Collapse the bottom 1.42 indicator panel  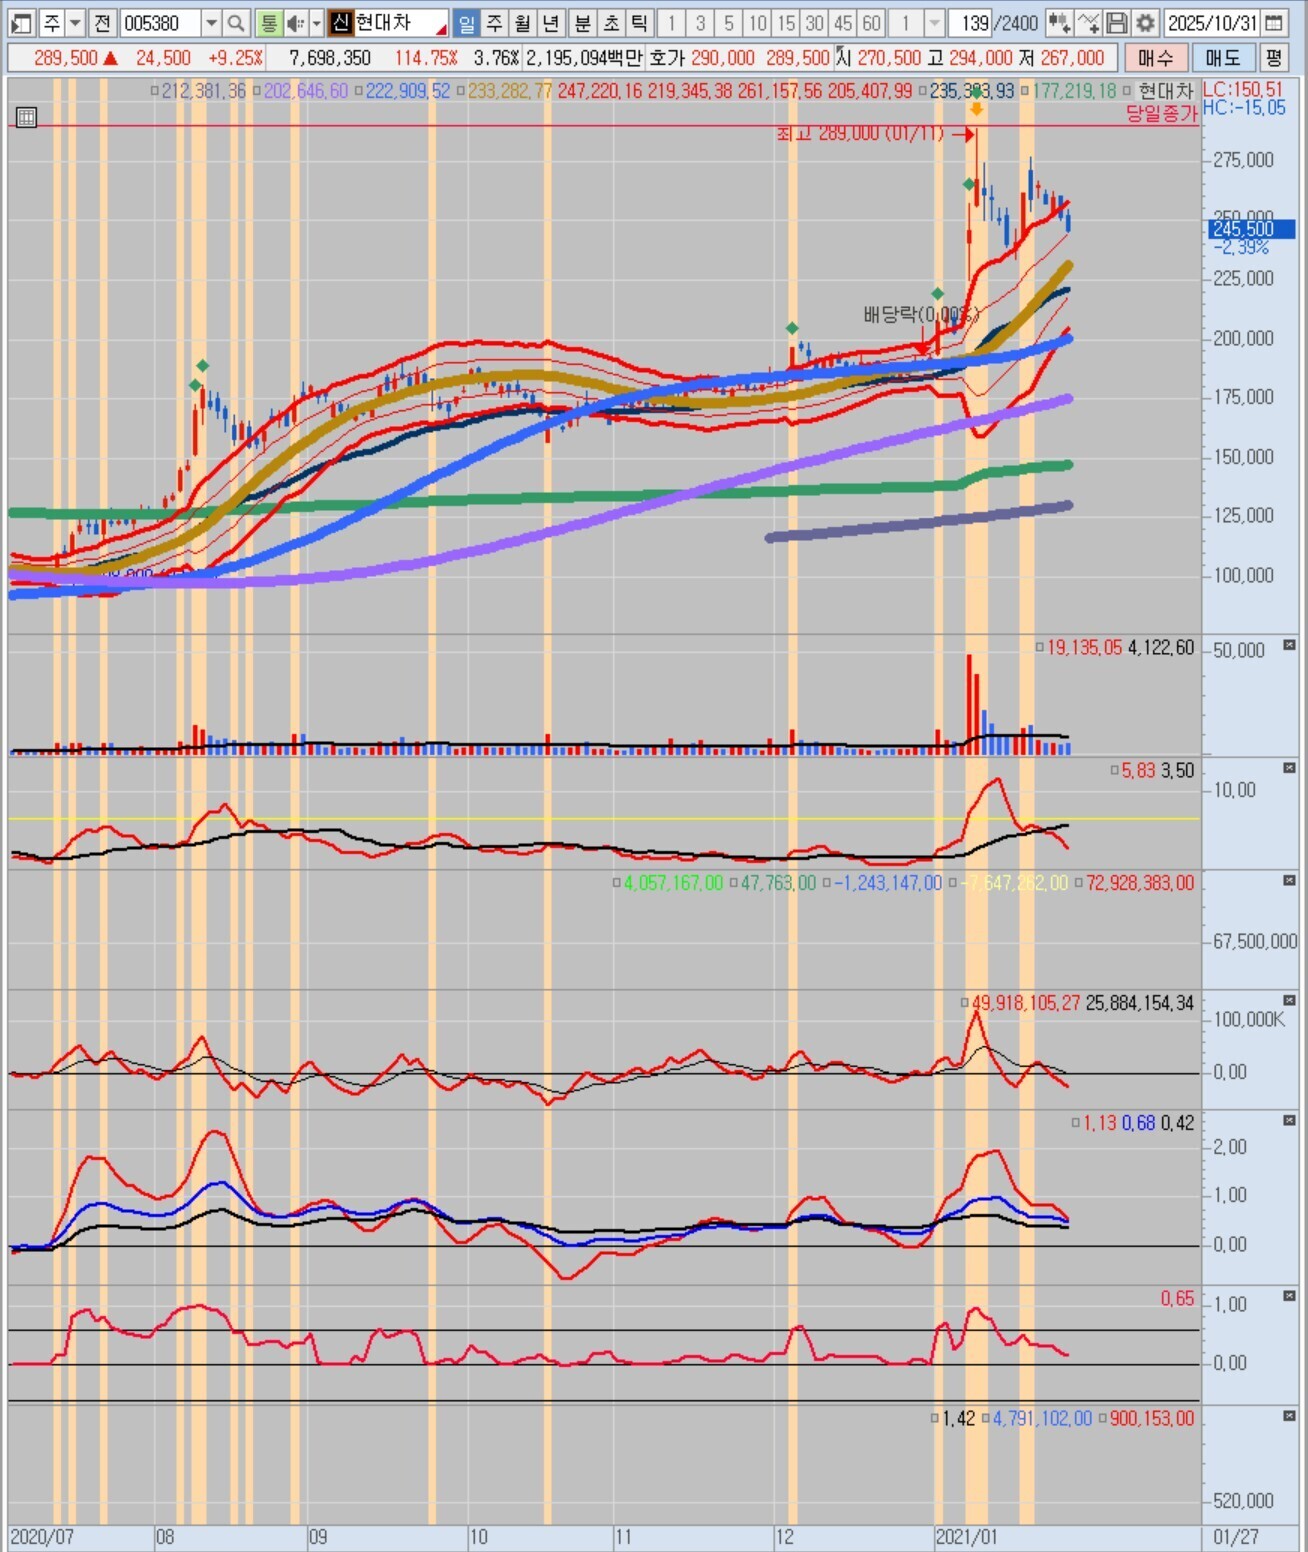(1289, 1416)
